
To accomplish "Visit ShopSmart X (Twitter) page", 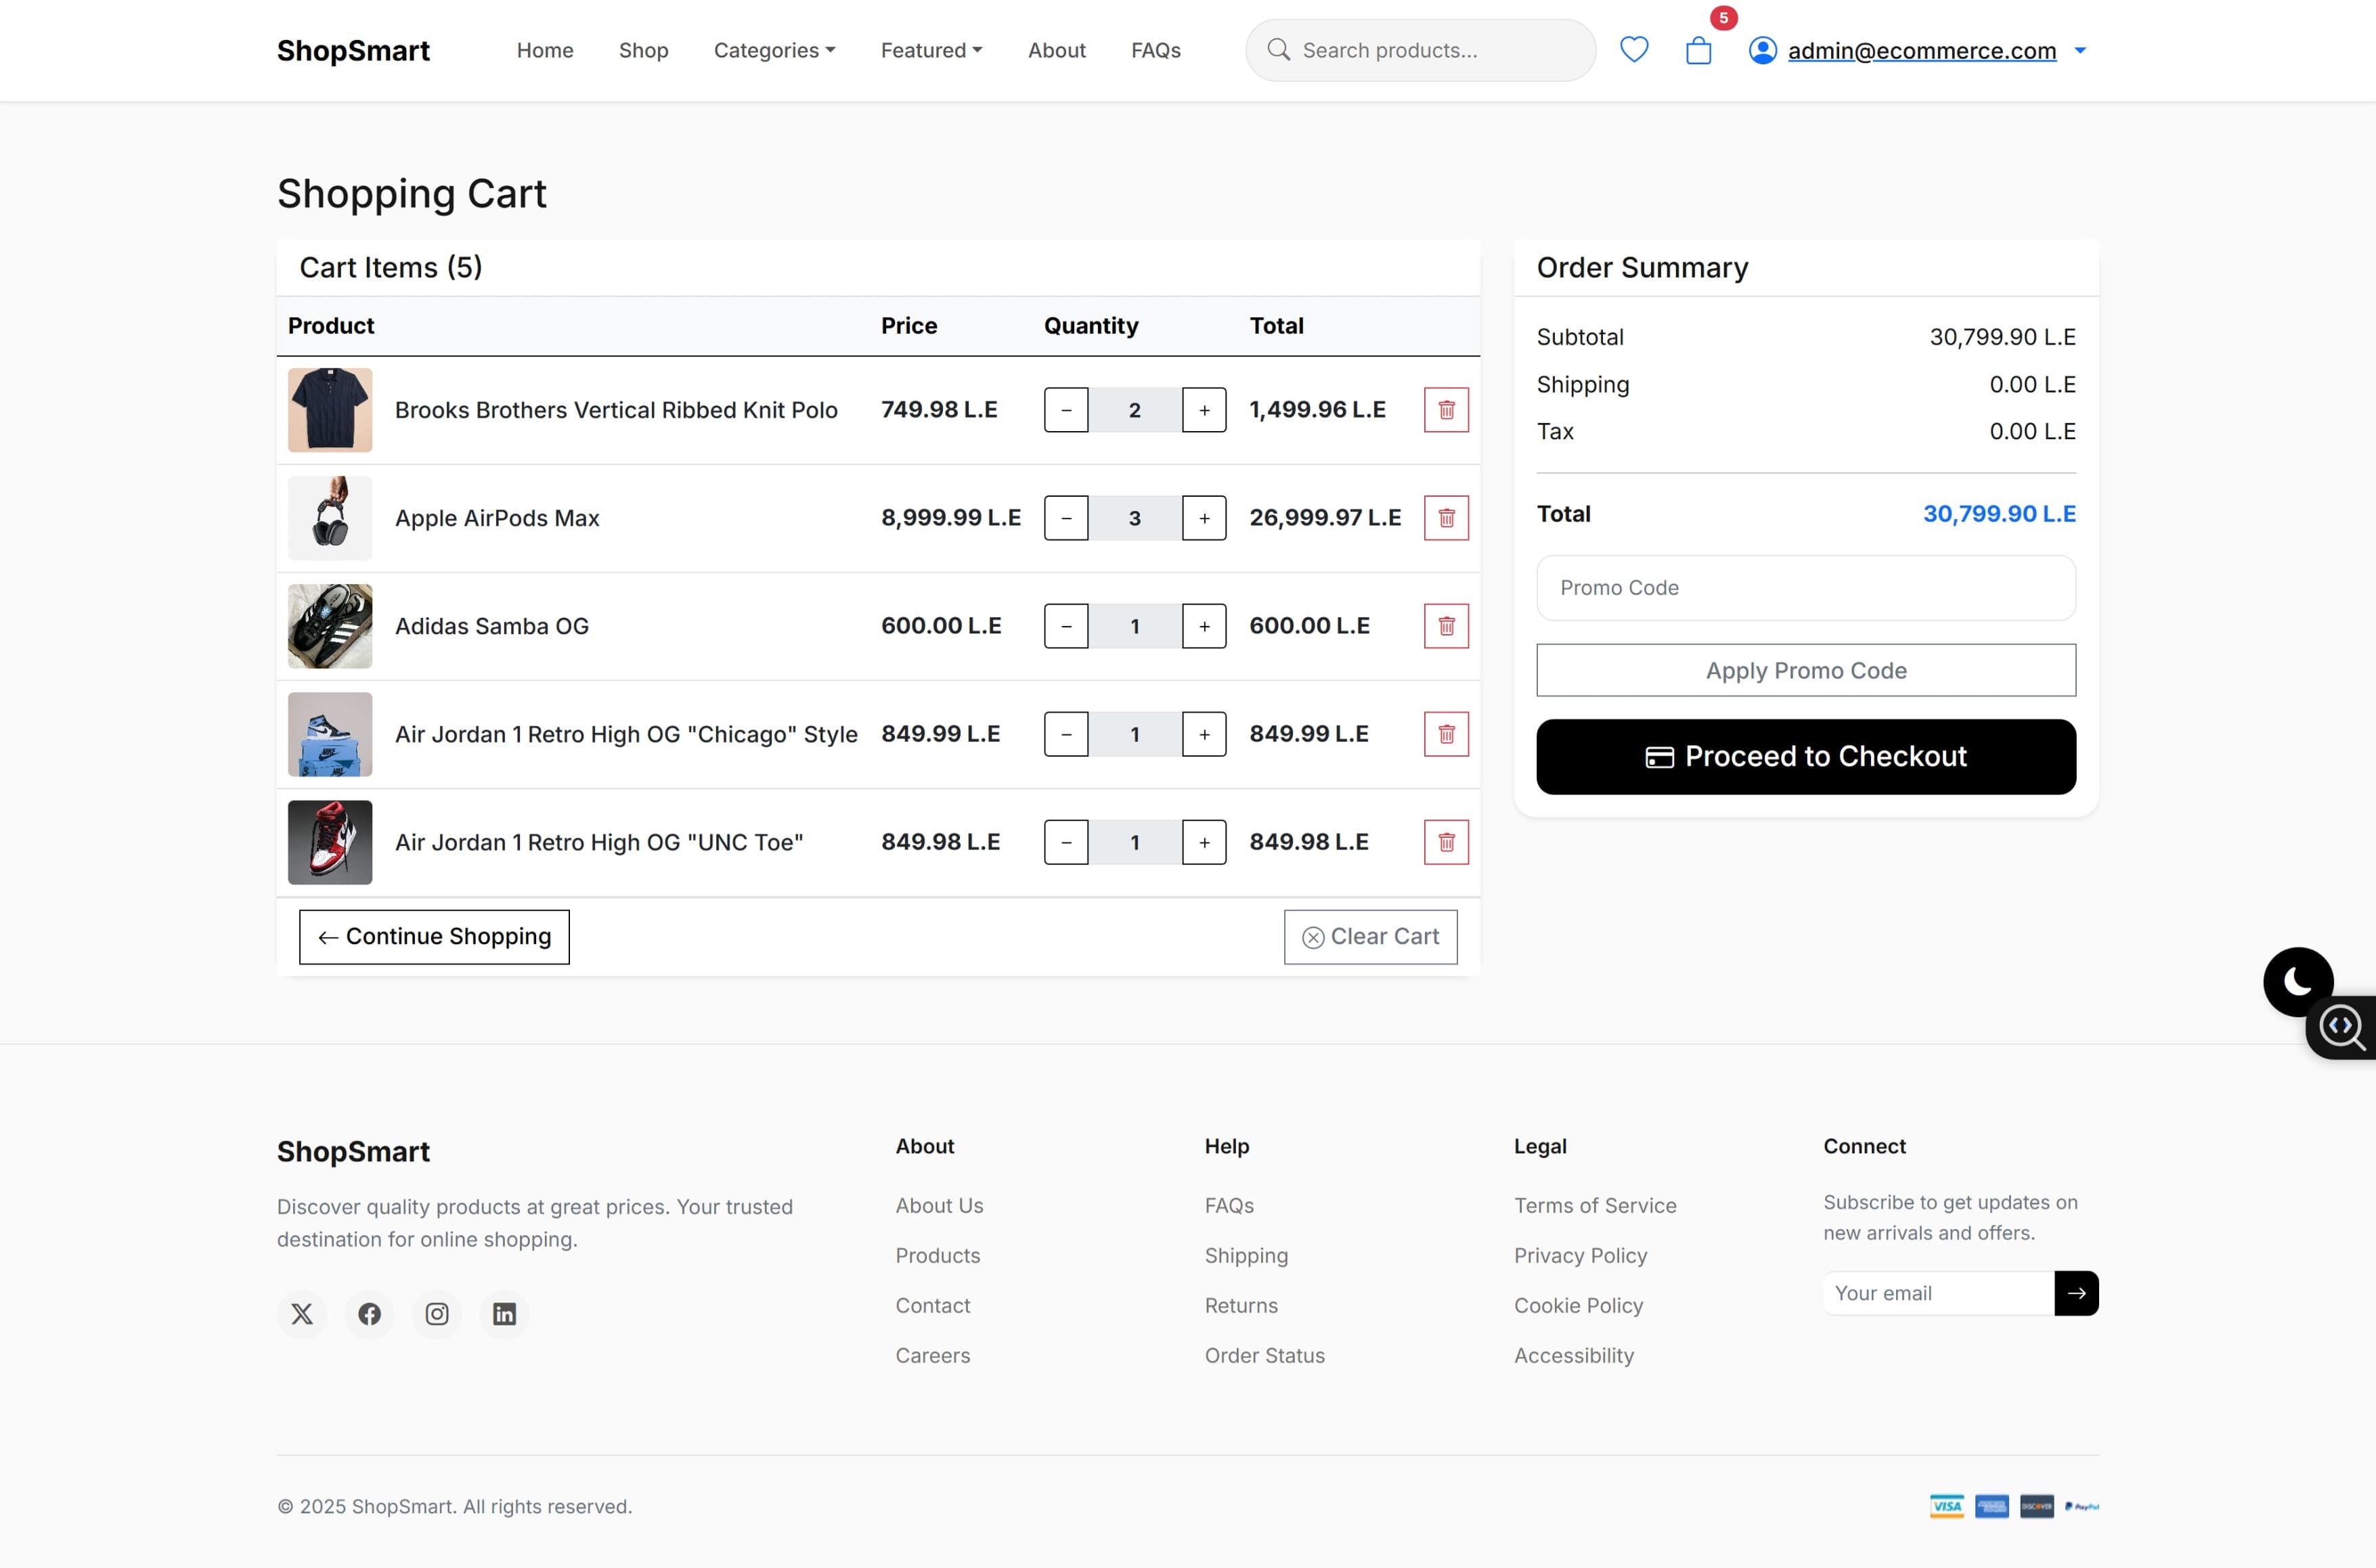I will tap(302, 1314).
